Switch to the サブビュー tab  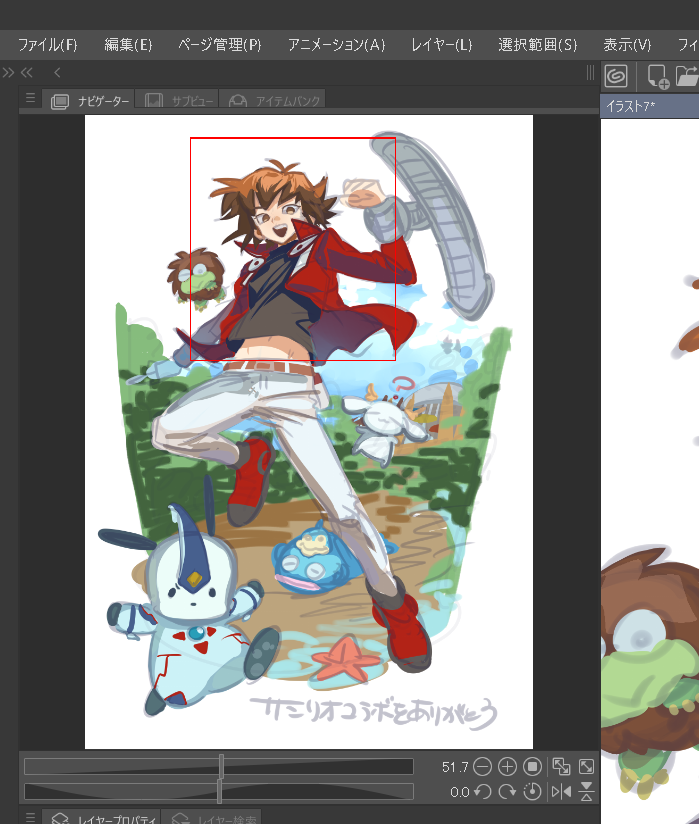click(179, 100)
